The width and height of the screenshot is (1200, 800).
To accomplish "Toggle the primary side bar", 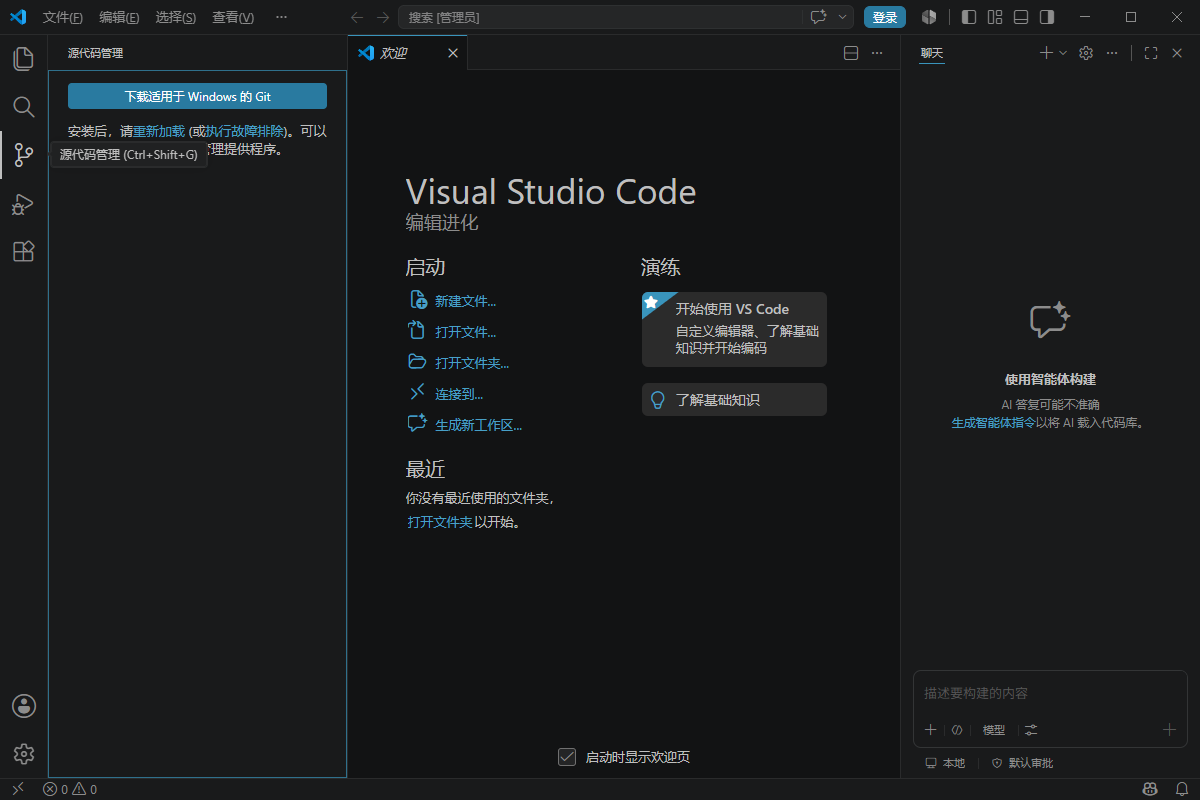I will coord(969,17).
